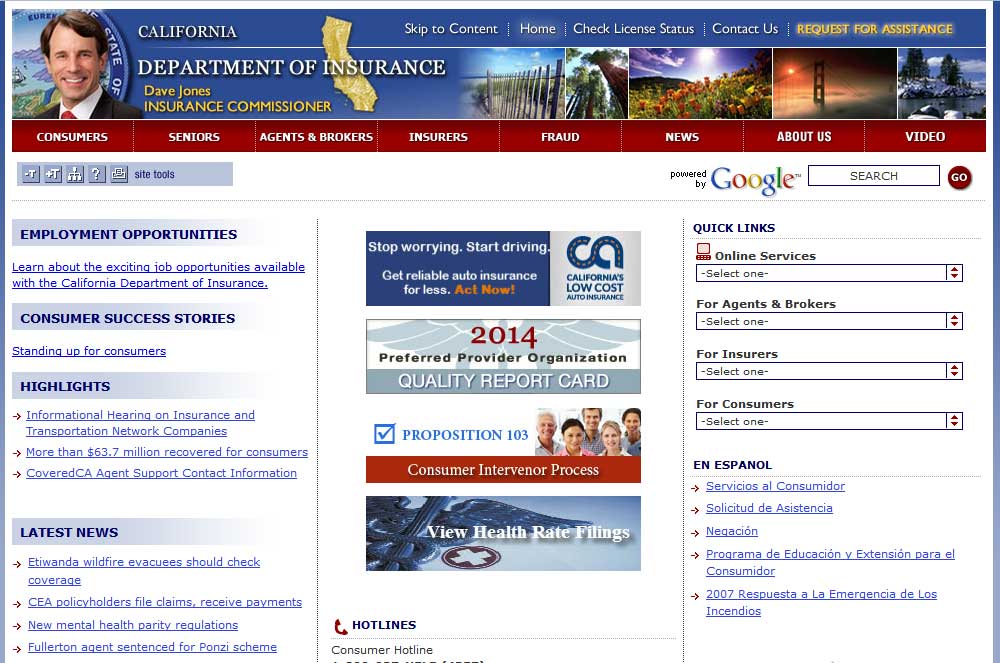Open the More than $63.7 million recovered link
1000x663 pixels.
167,452
